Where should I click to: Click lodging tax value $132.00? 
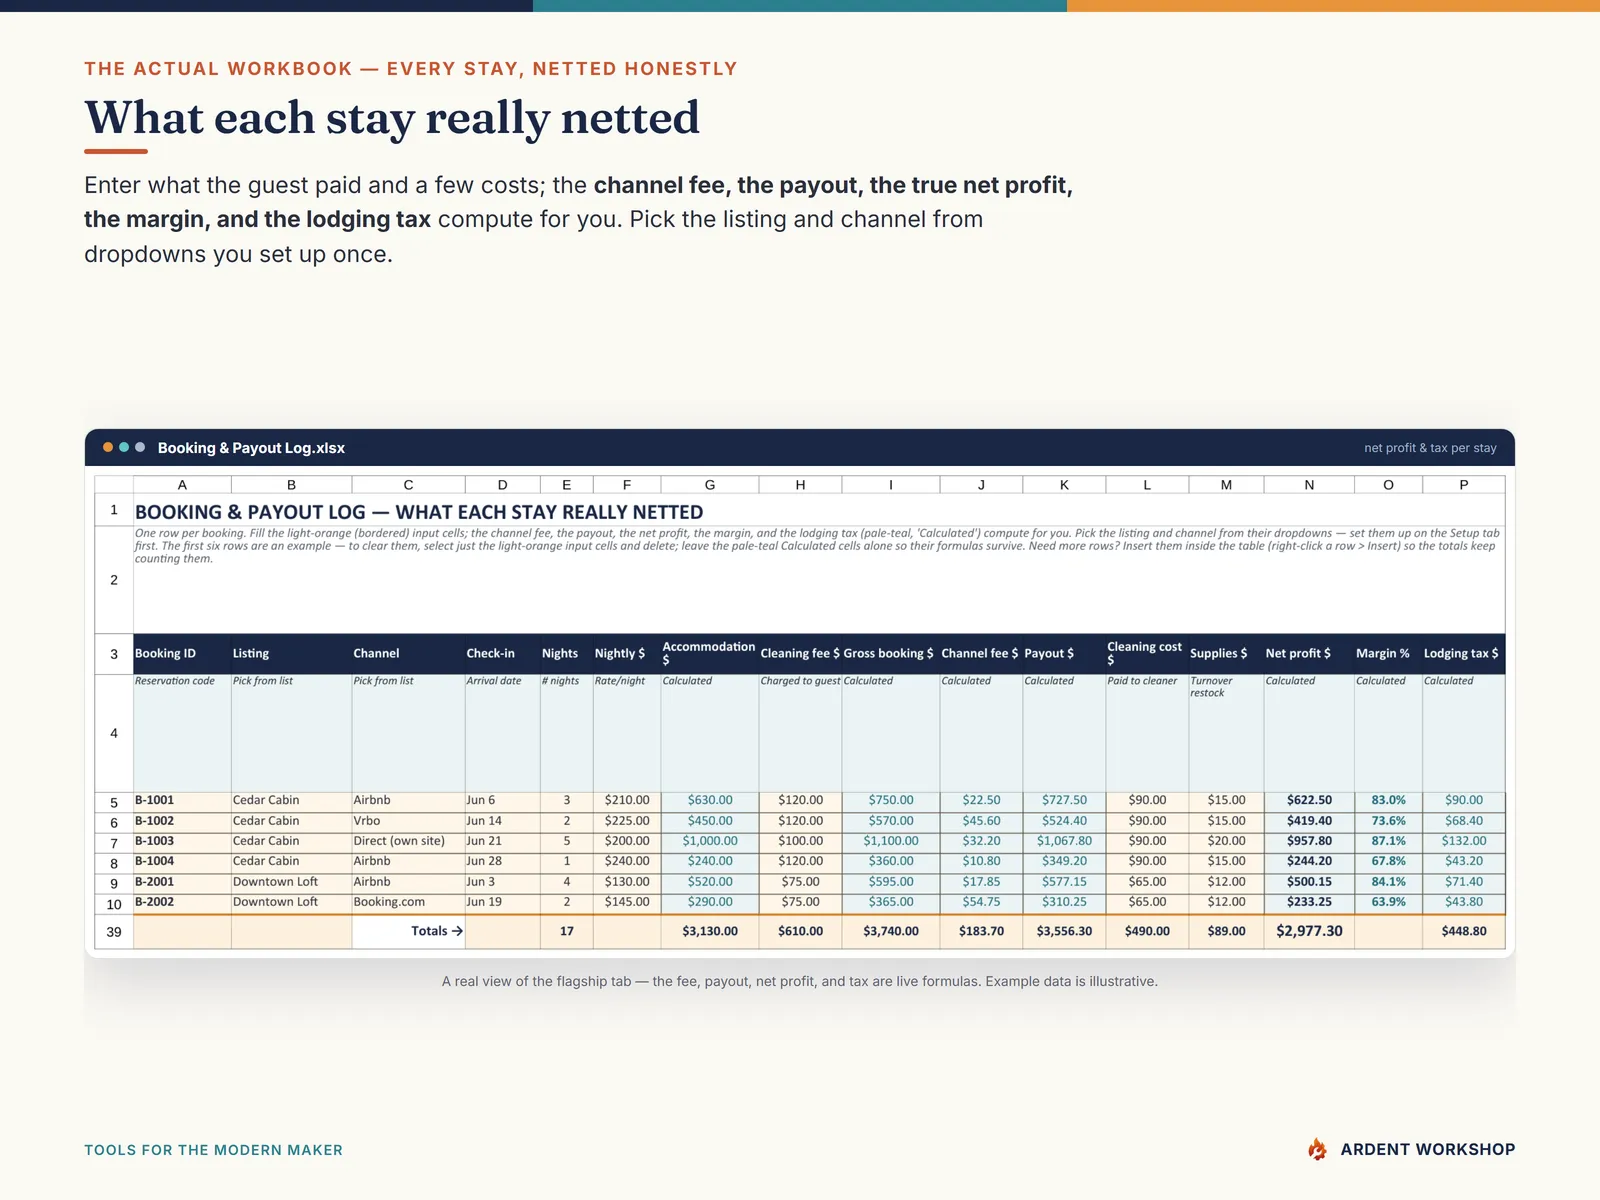(1464, 841)
